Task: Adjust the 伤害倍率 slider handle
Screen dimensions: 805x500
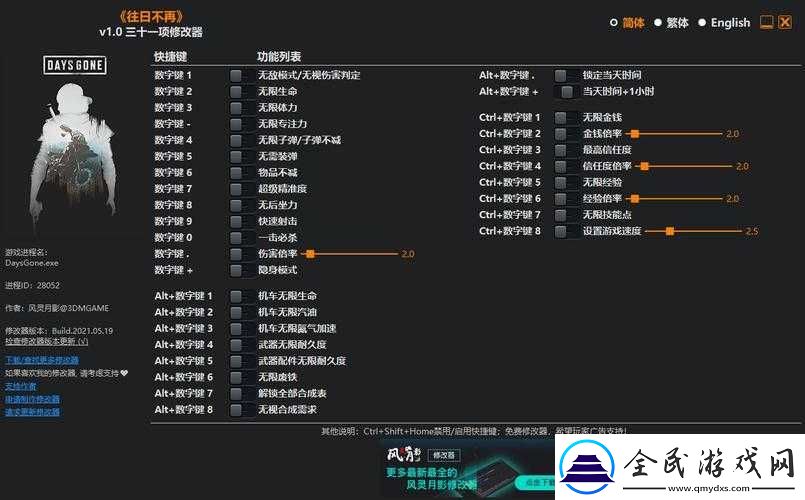Action: click(310, 254)
